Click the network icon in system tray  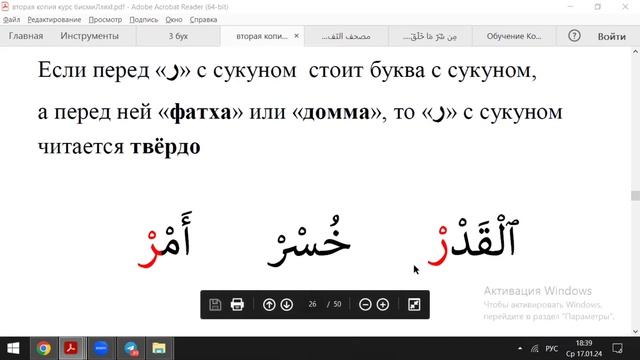[534, 349]
